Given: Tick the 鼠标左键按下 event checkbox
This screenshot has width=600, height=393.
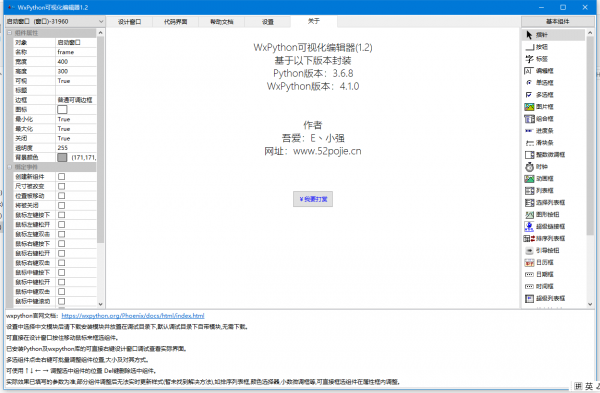Looking at the screenshot, I should tap(61, 215).
